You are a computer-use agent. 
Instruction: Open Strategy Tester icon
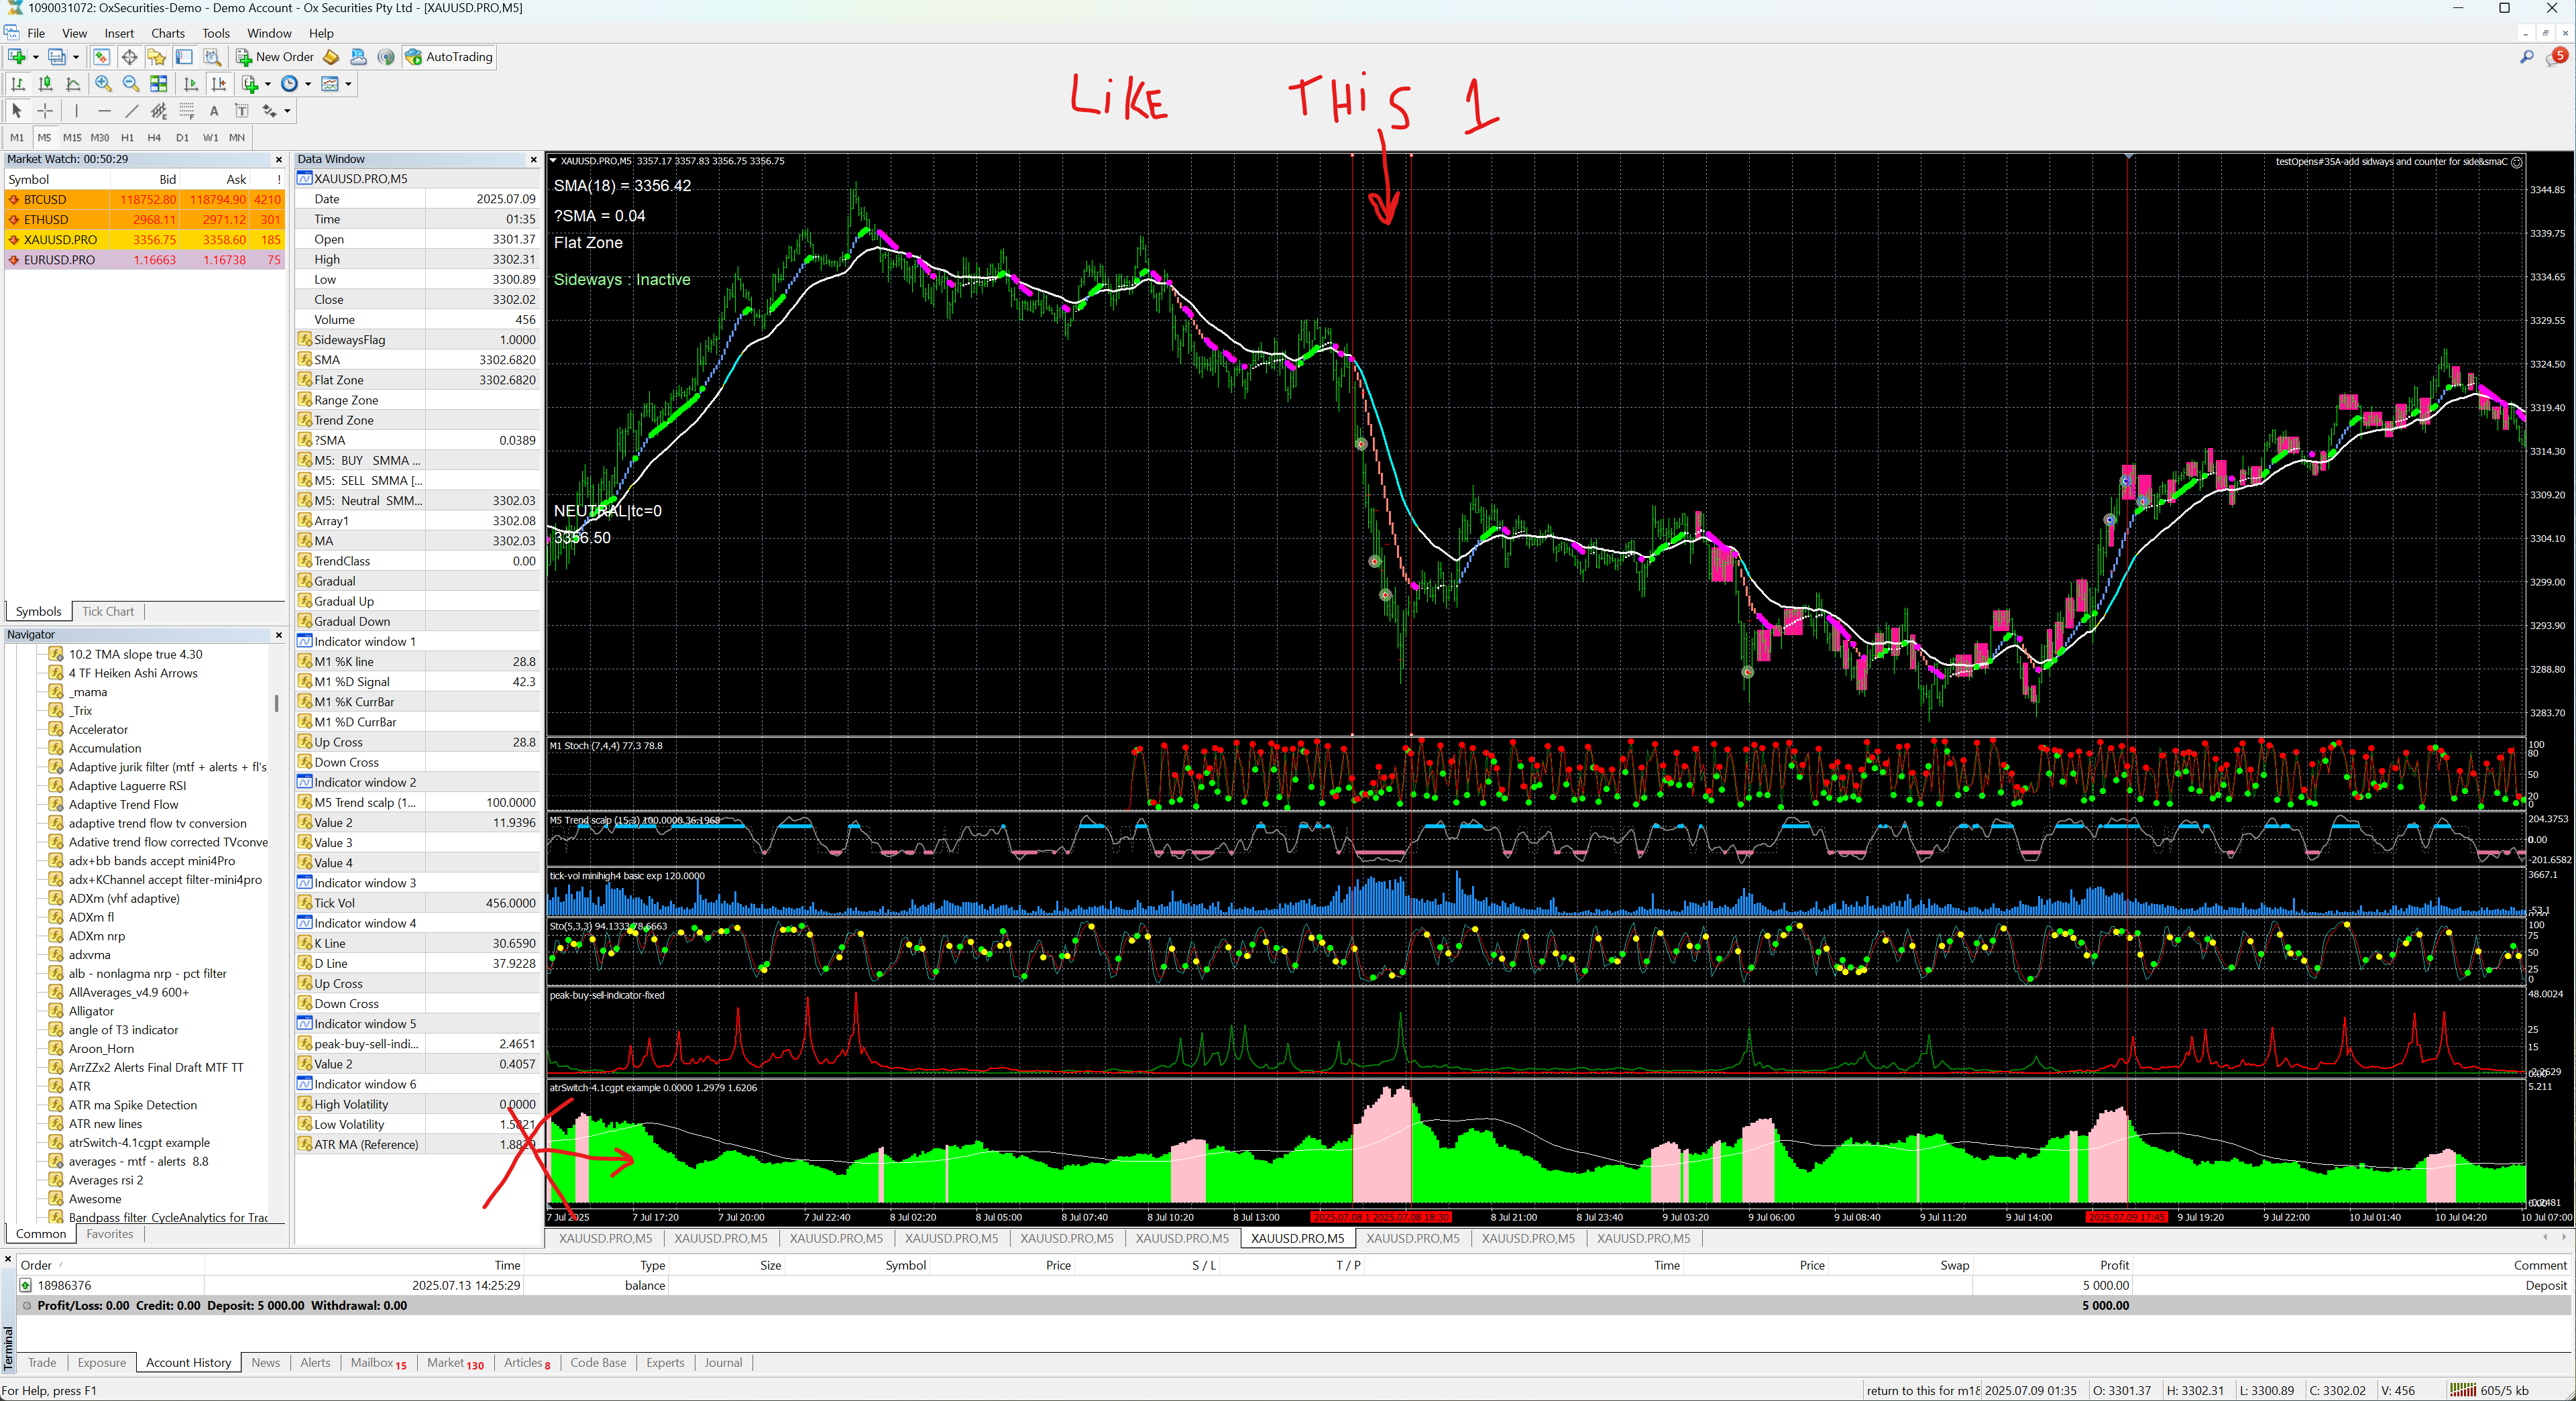(x=212, y=57)
